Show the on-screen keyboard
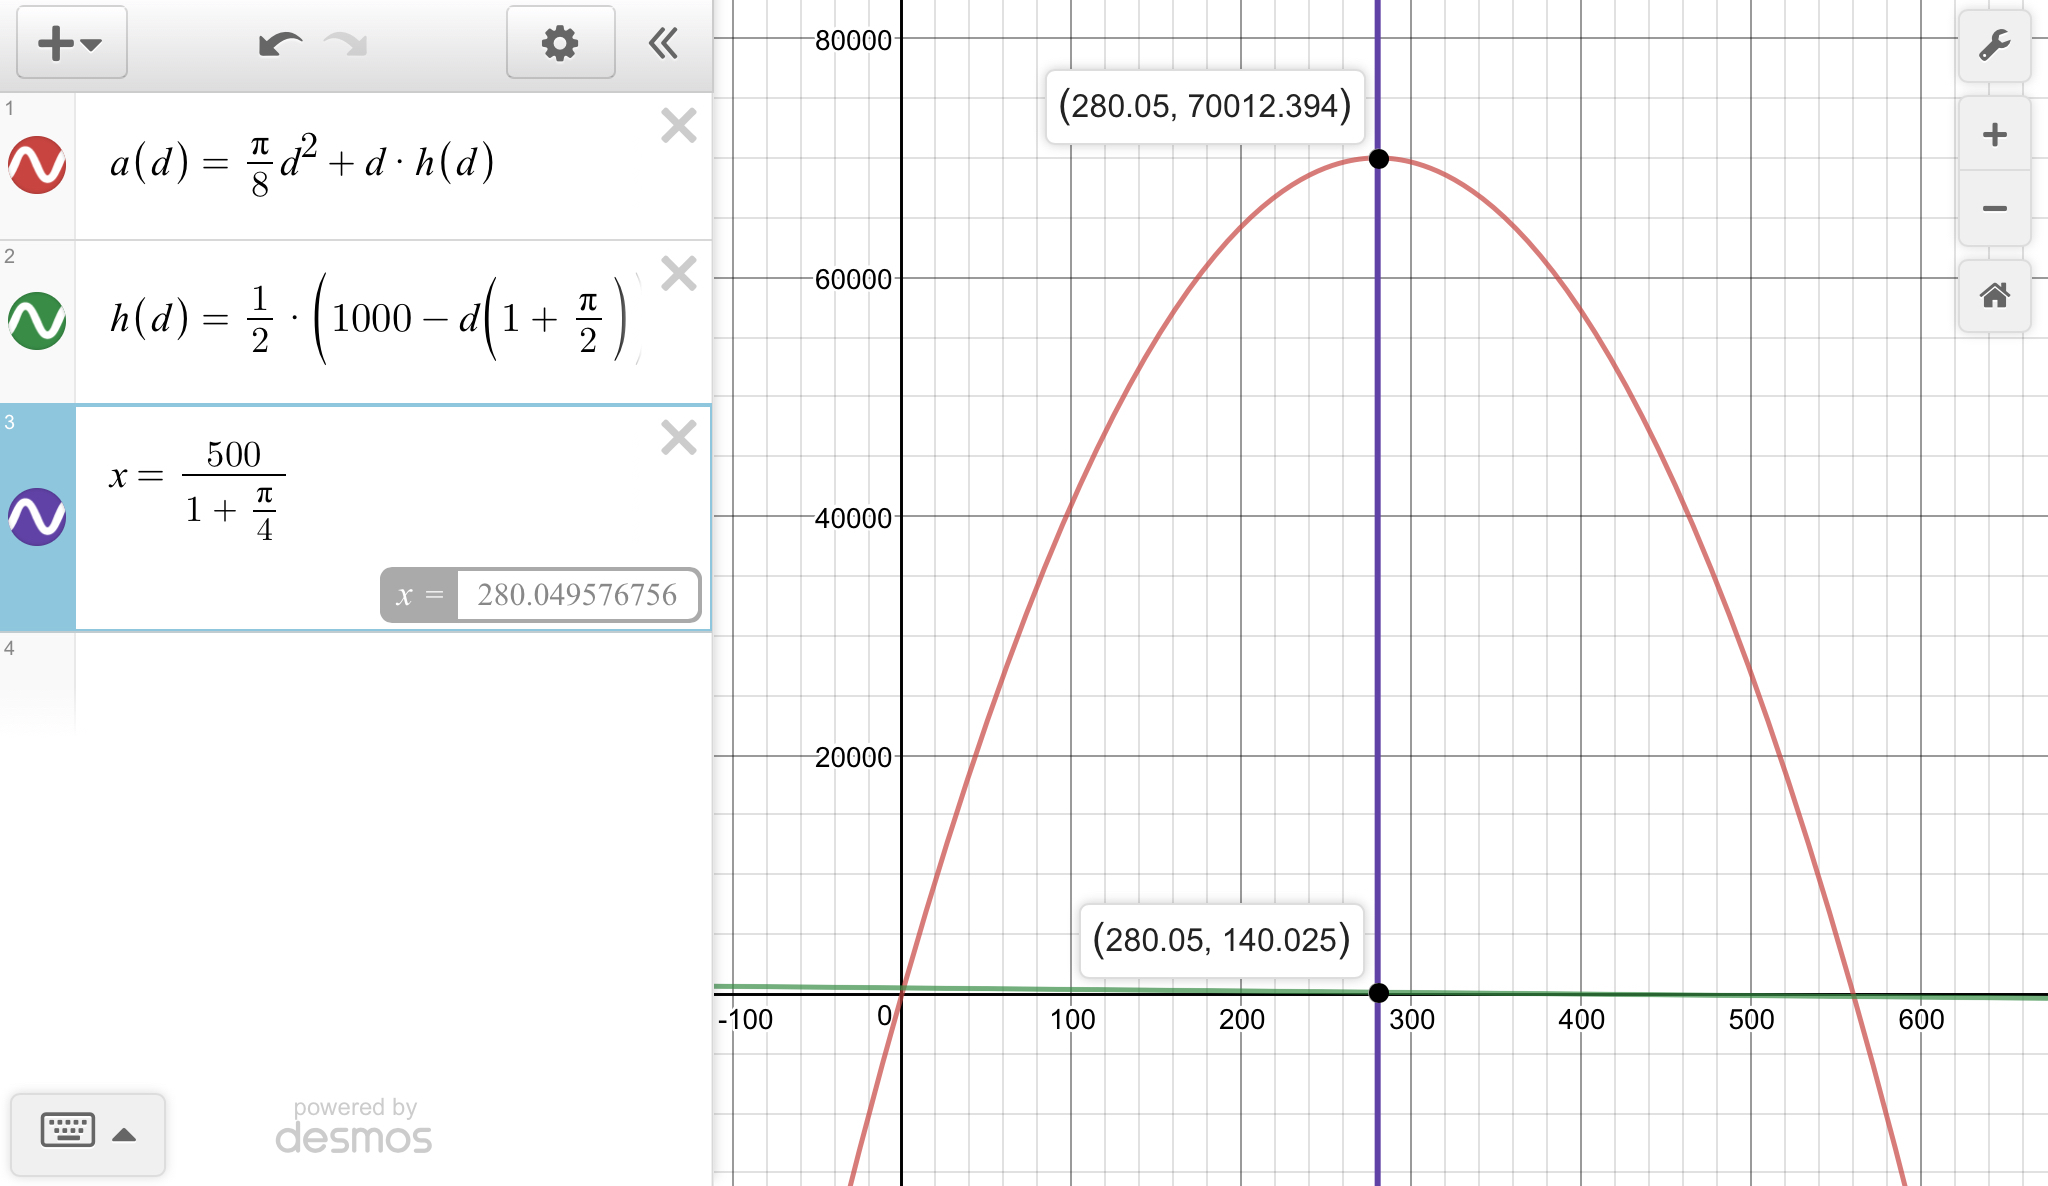Screen dimensions: 2048x1186 pos(68,1131)
